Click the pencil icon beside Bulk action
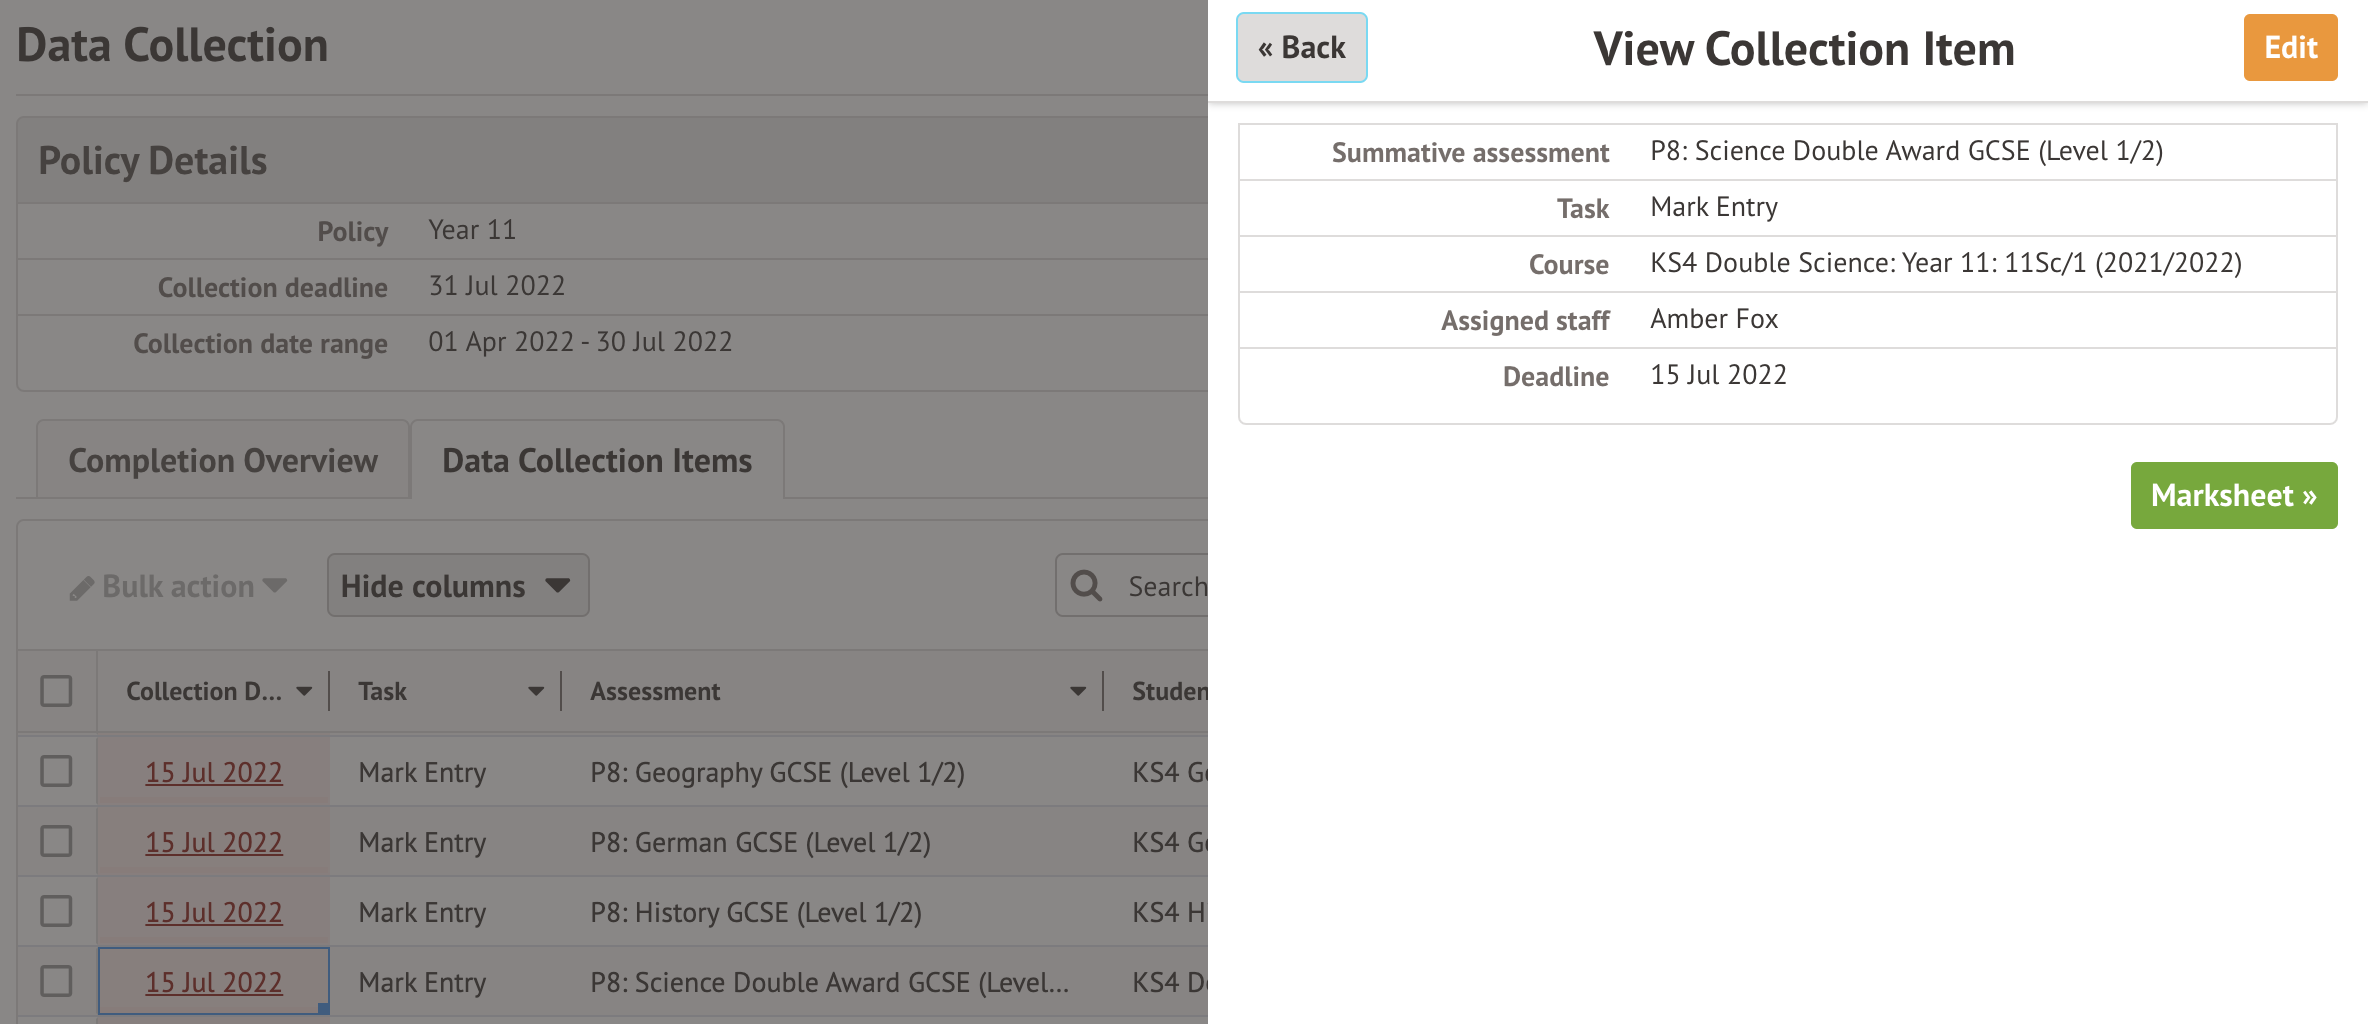This screenshot has width=2368, height=1024. pyautogui.click(x=82, y=587)
